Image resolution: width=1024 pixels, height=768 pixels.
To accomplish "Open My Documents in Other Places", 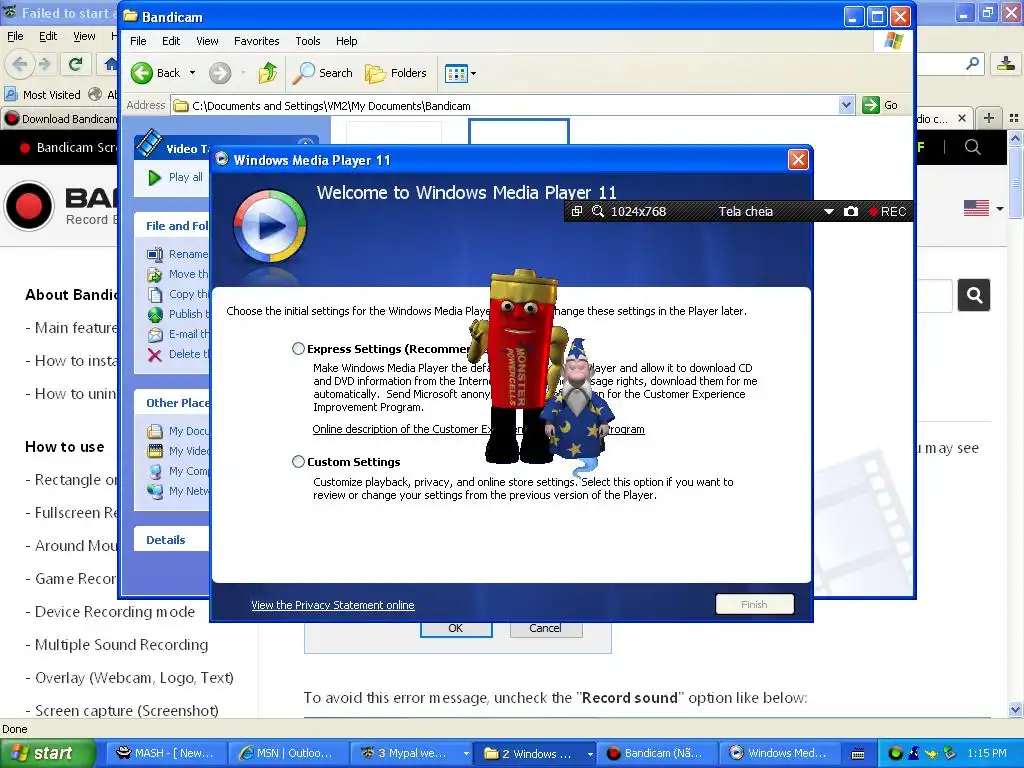I will click(178, 431).
